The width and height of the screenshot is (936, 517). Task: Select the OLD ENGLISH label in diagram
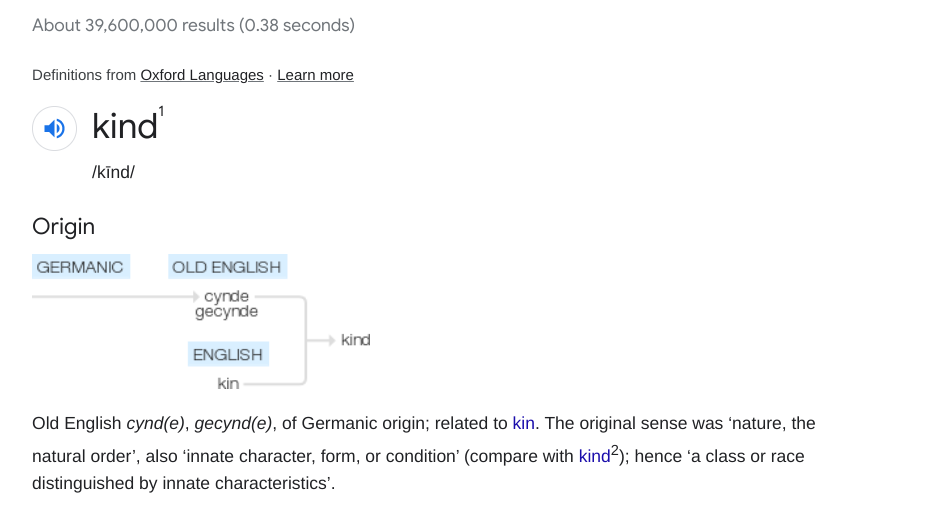pos(226,267)
